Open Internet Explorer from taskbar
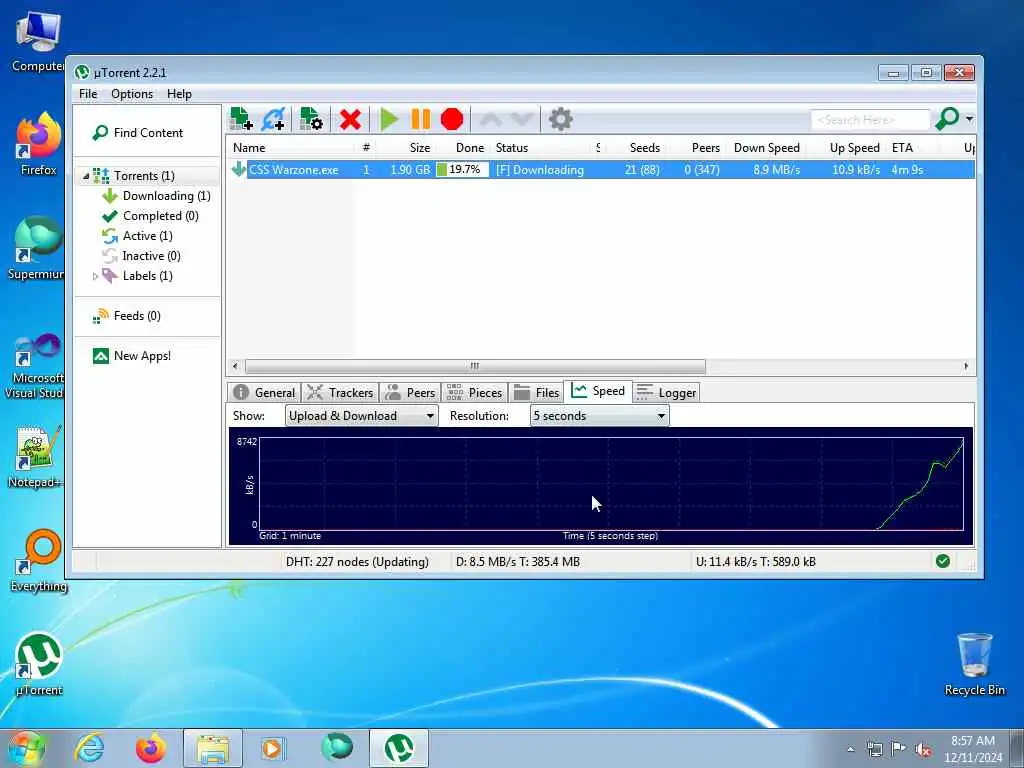Viewport: 1024px width, 768px height. pos(89,748)
